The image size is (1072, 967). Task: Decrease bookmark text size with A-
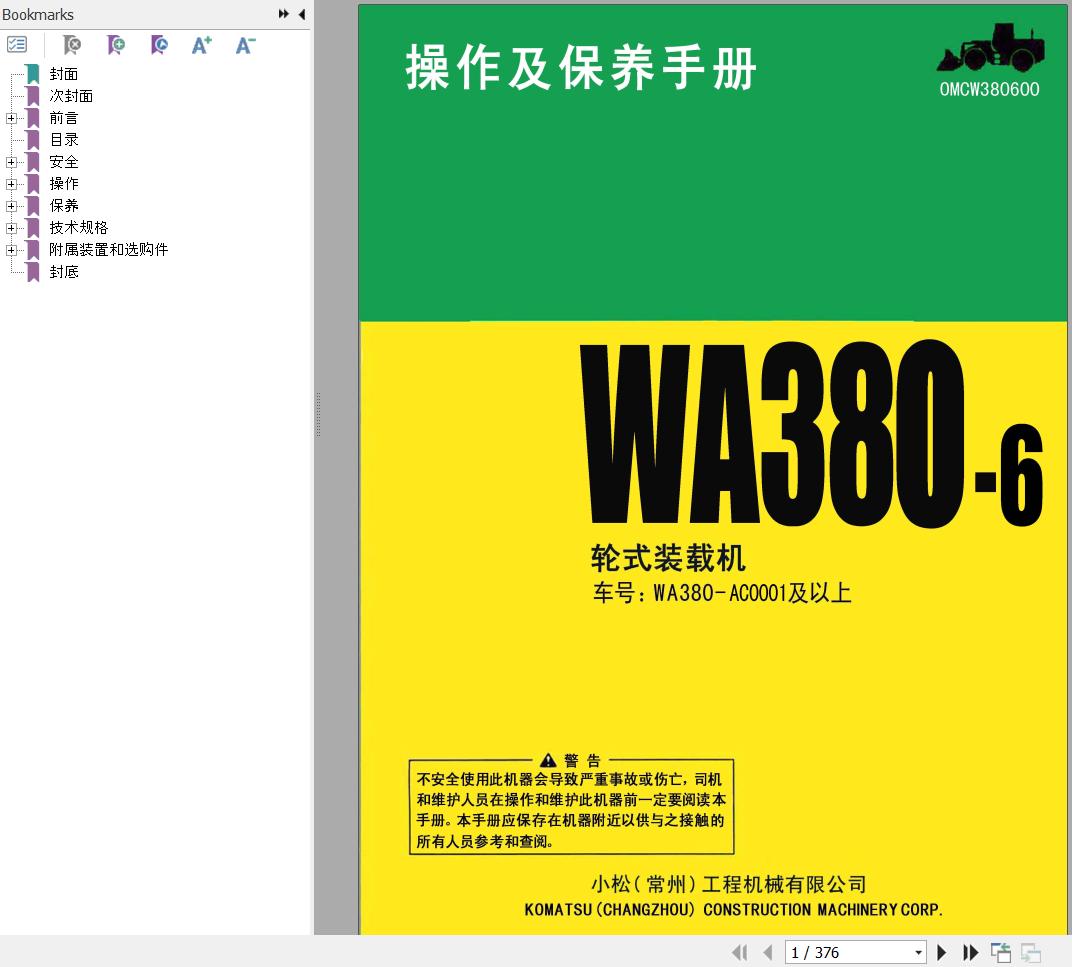245,45
